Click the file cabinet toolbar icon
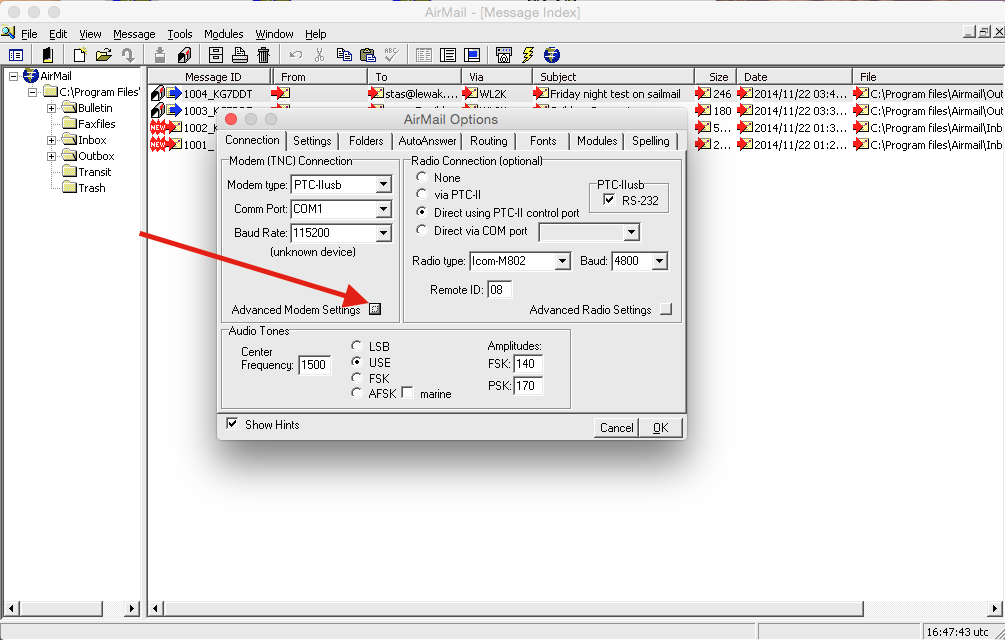This screenshot has height=640, width=1005. 216,55
